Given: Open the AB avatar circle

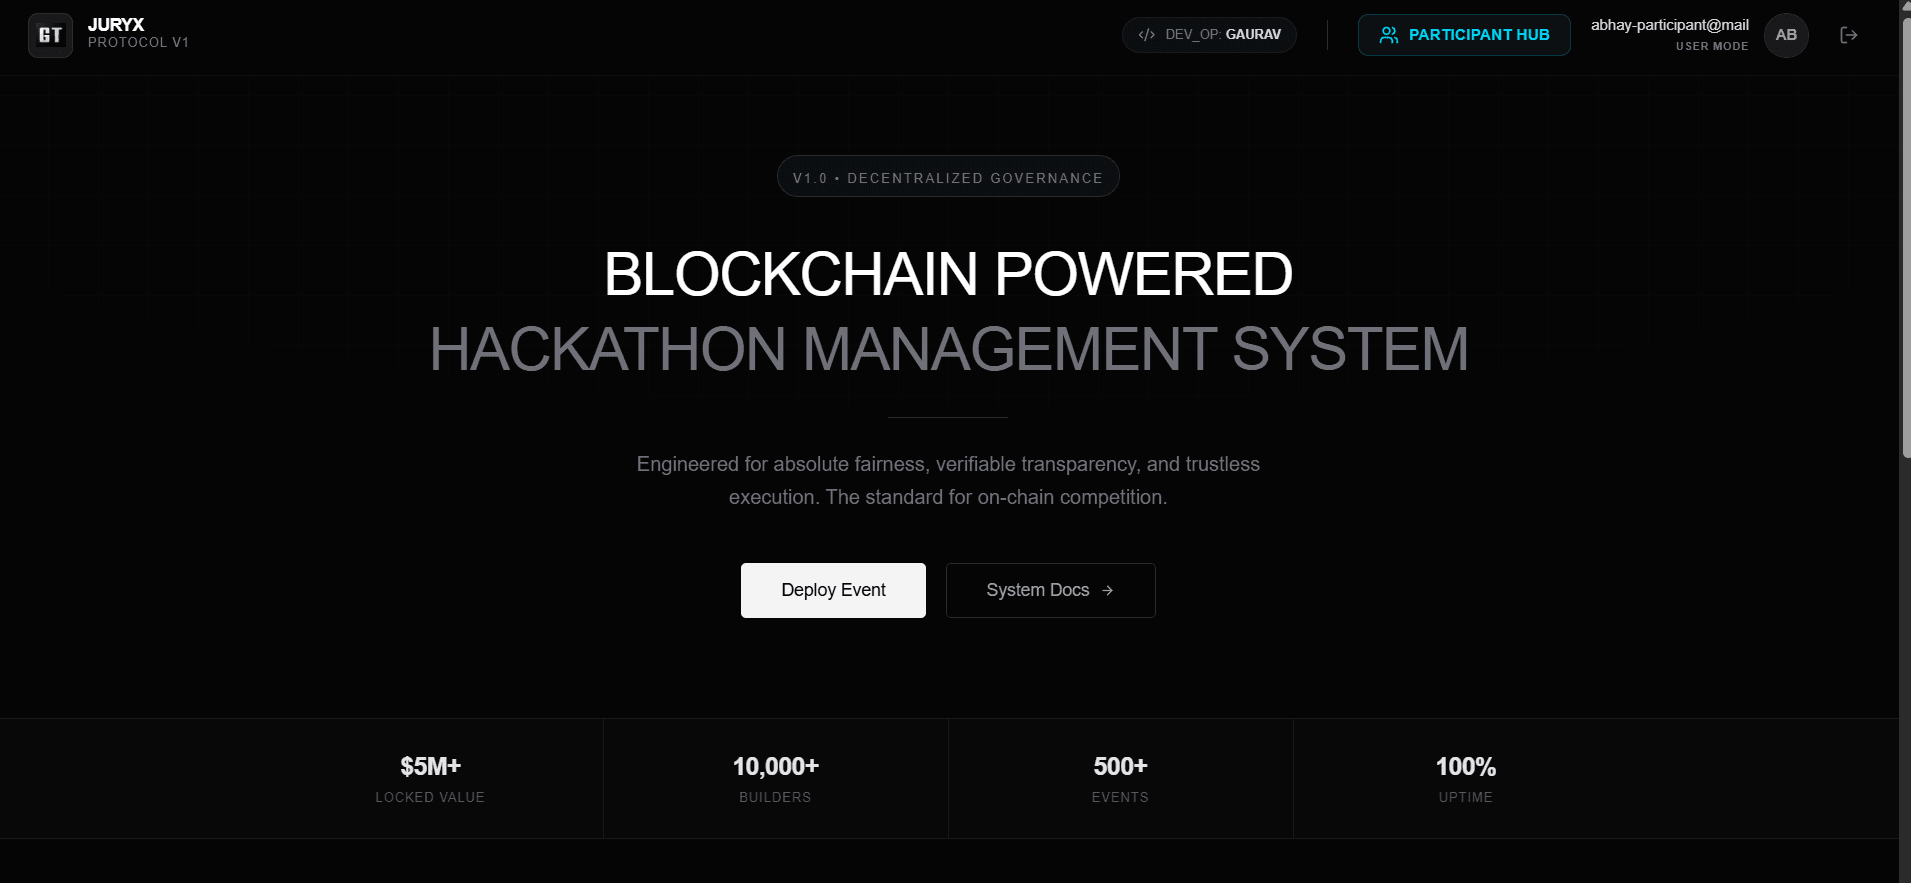Looking at the screenshot, I should pyautogui.click(x=1786, y=35).
